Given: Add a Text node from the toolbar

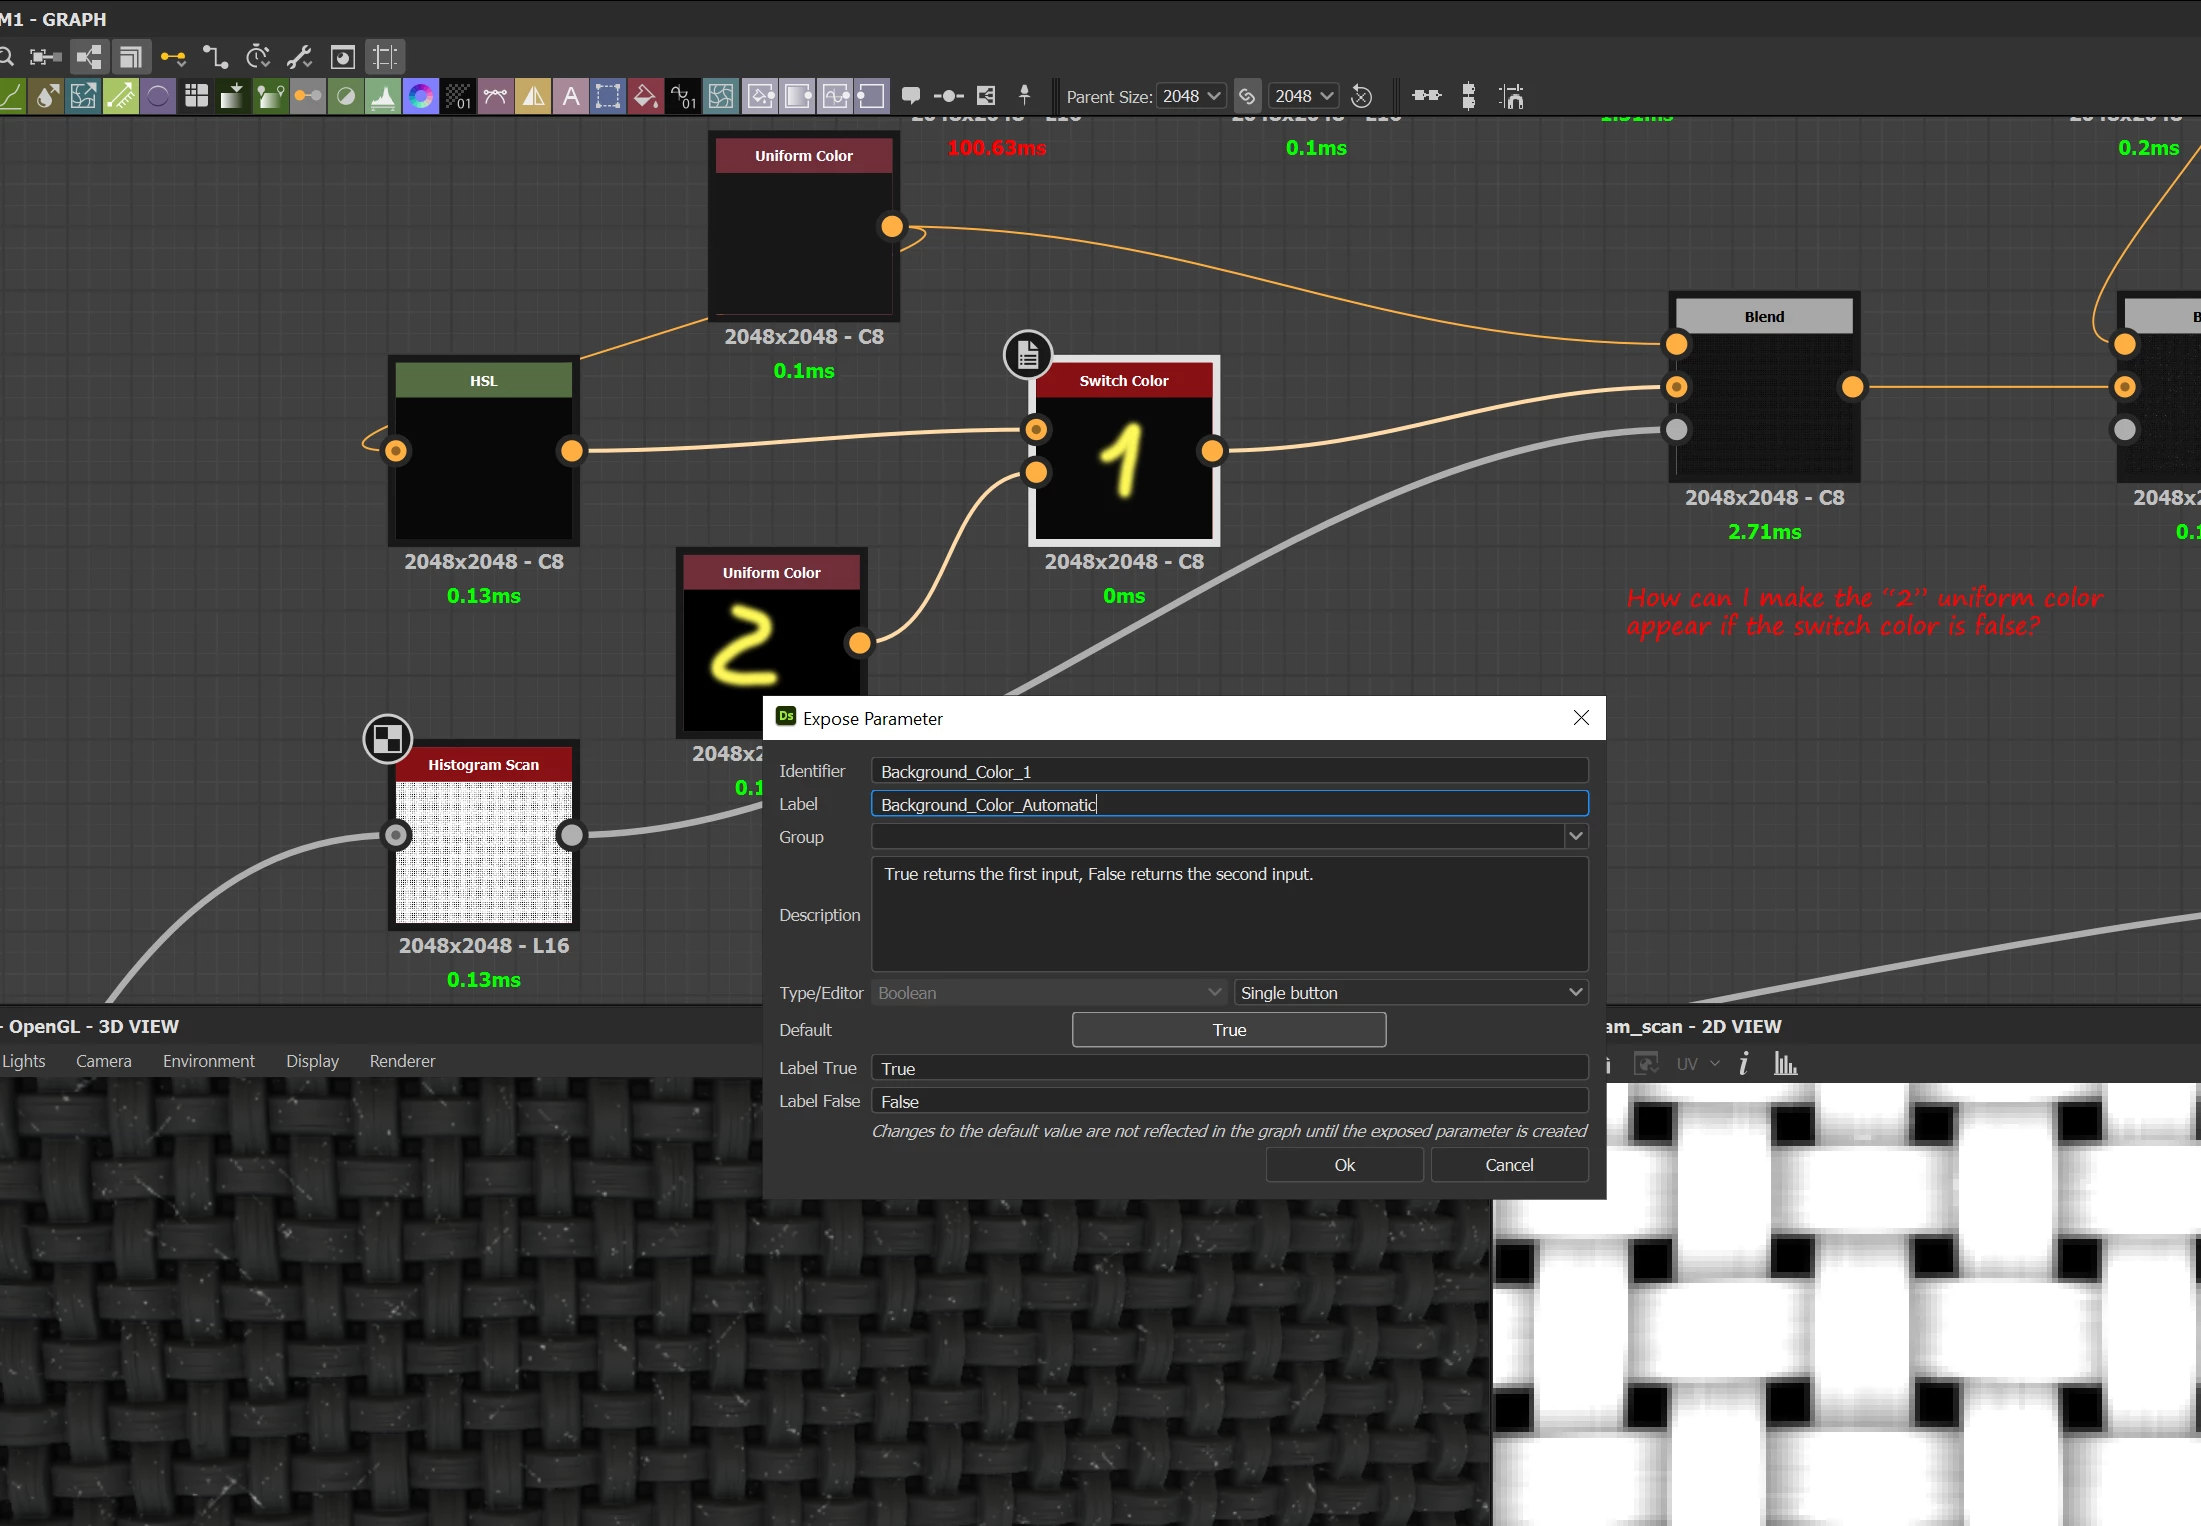Looking at the screenshot, I should (x=571, y=96).
